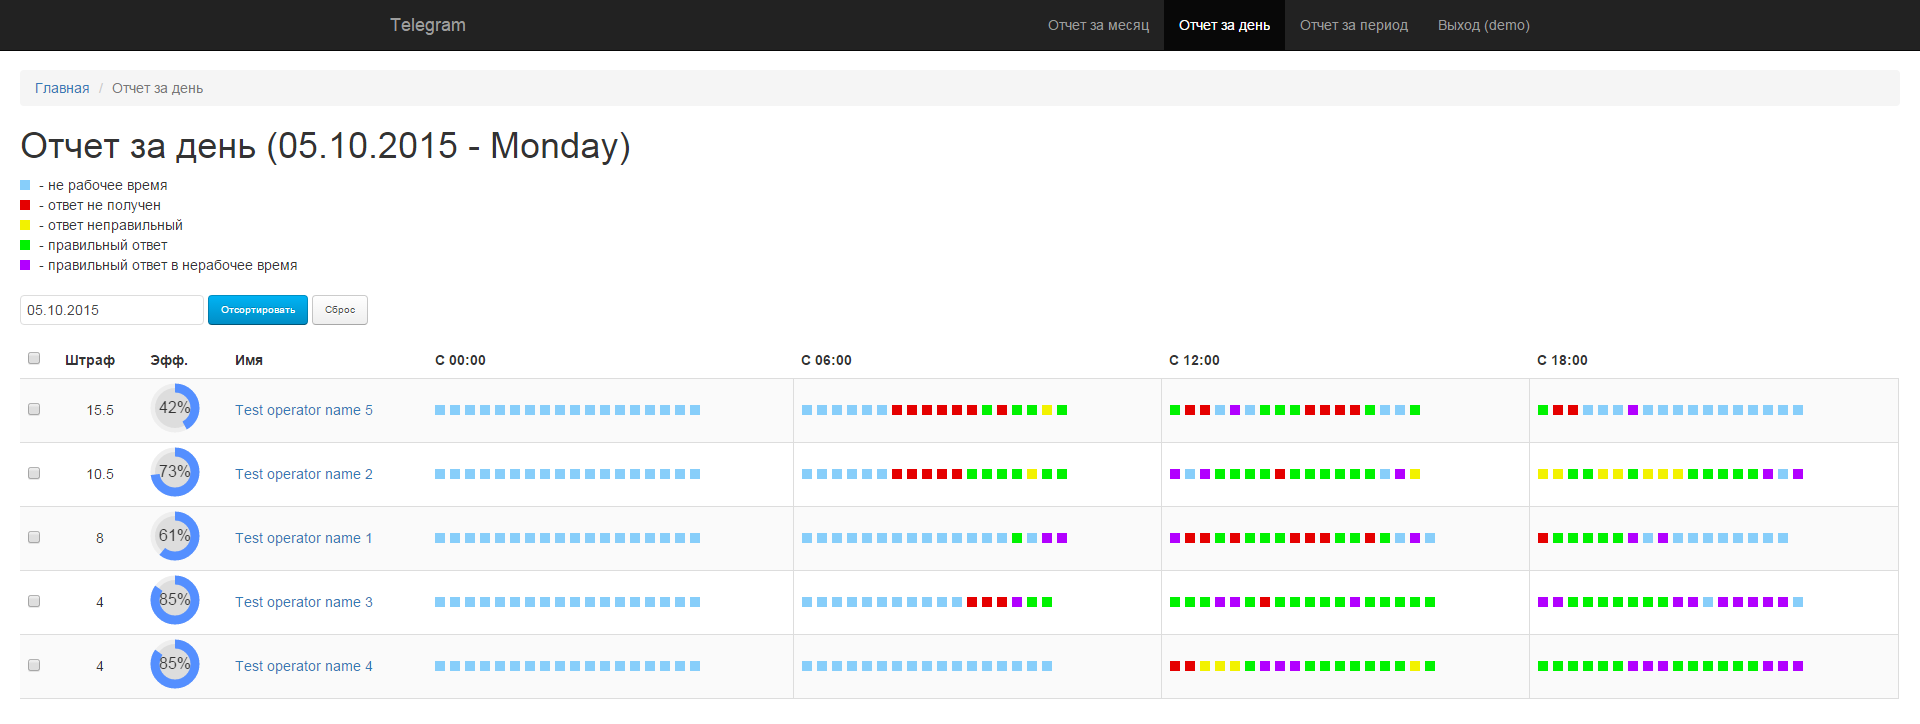
Task: Open Test operator name 5 link
Action: click(304, 410)
